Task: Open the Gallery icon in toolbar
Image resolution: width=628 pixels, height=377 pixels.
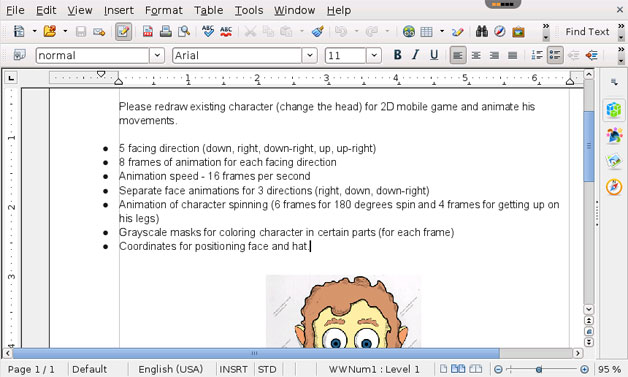Action: click(518, 32)
